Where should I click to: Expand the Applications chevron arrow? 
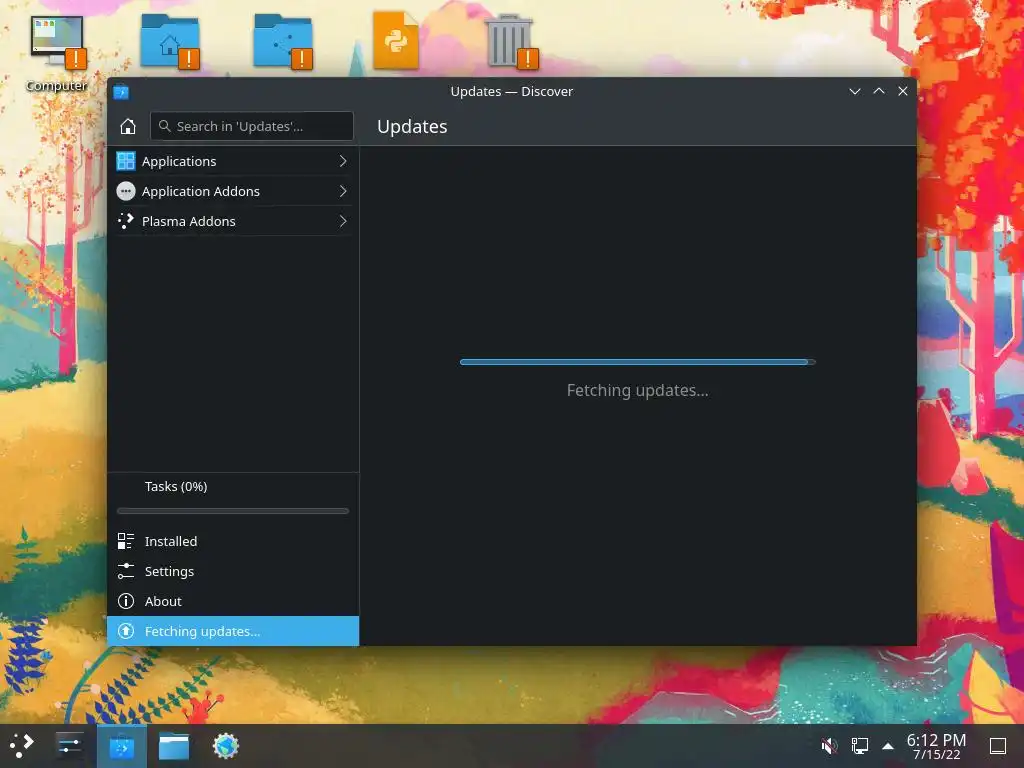coord(343,161)
